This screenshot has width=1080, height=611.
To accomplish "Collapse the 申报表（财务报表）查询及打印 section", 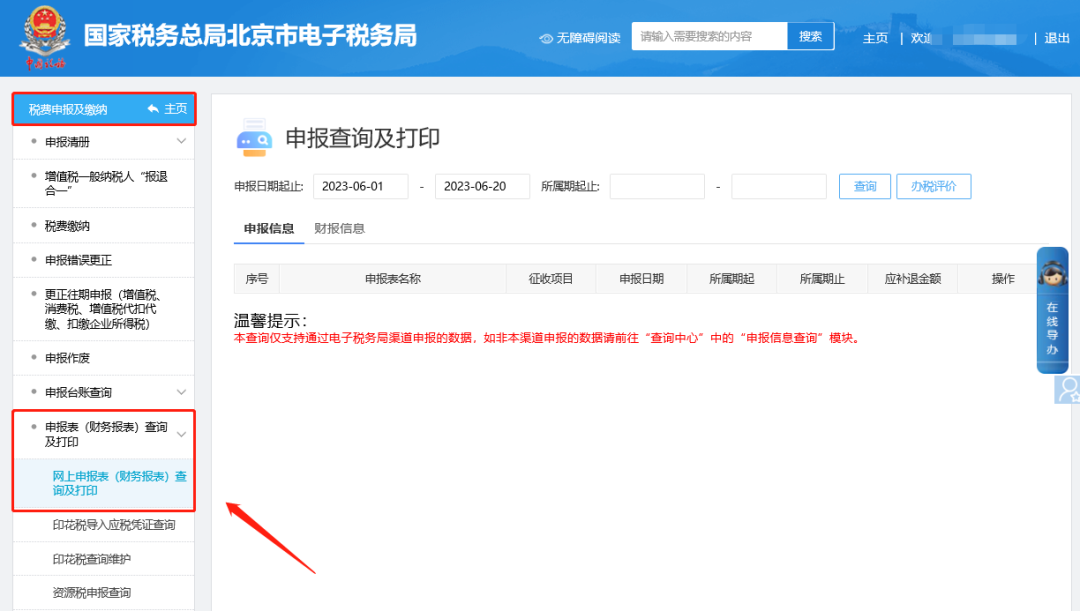I will [x=181, y=434].
